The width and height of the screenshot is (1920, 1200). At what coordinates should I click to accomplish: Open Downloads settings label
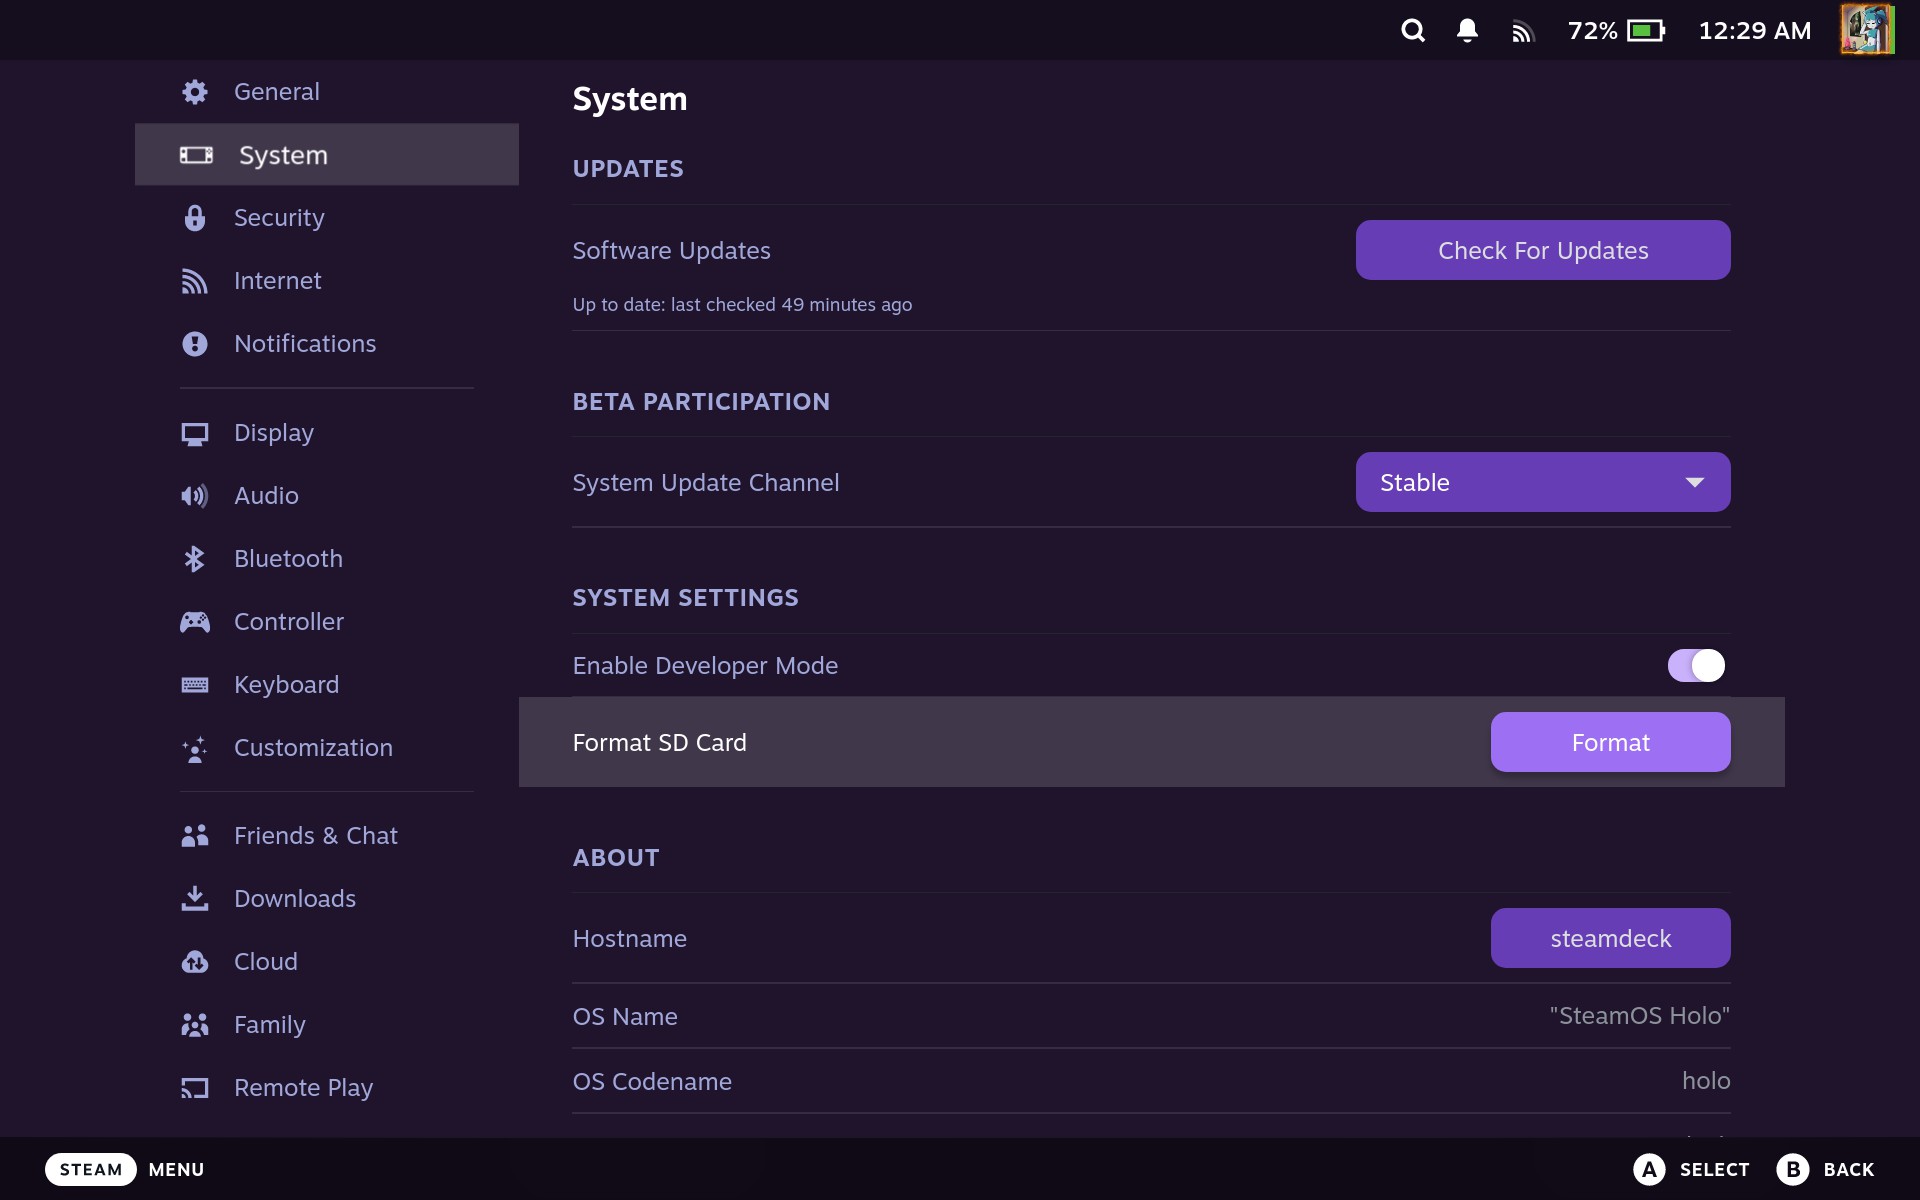point(295,899)
